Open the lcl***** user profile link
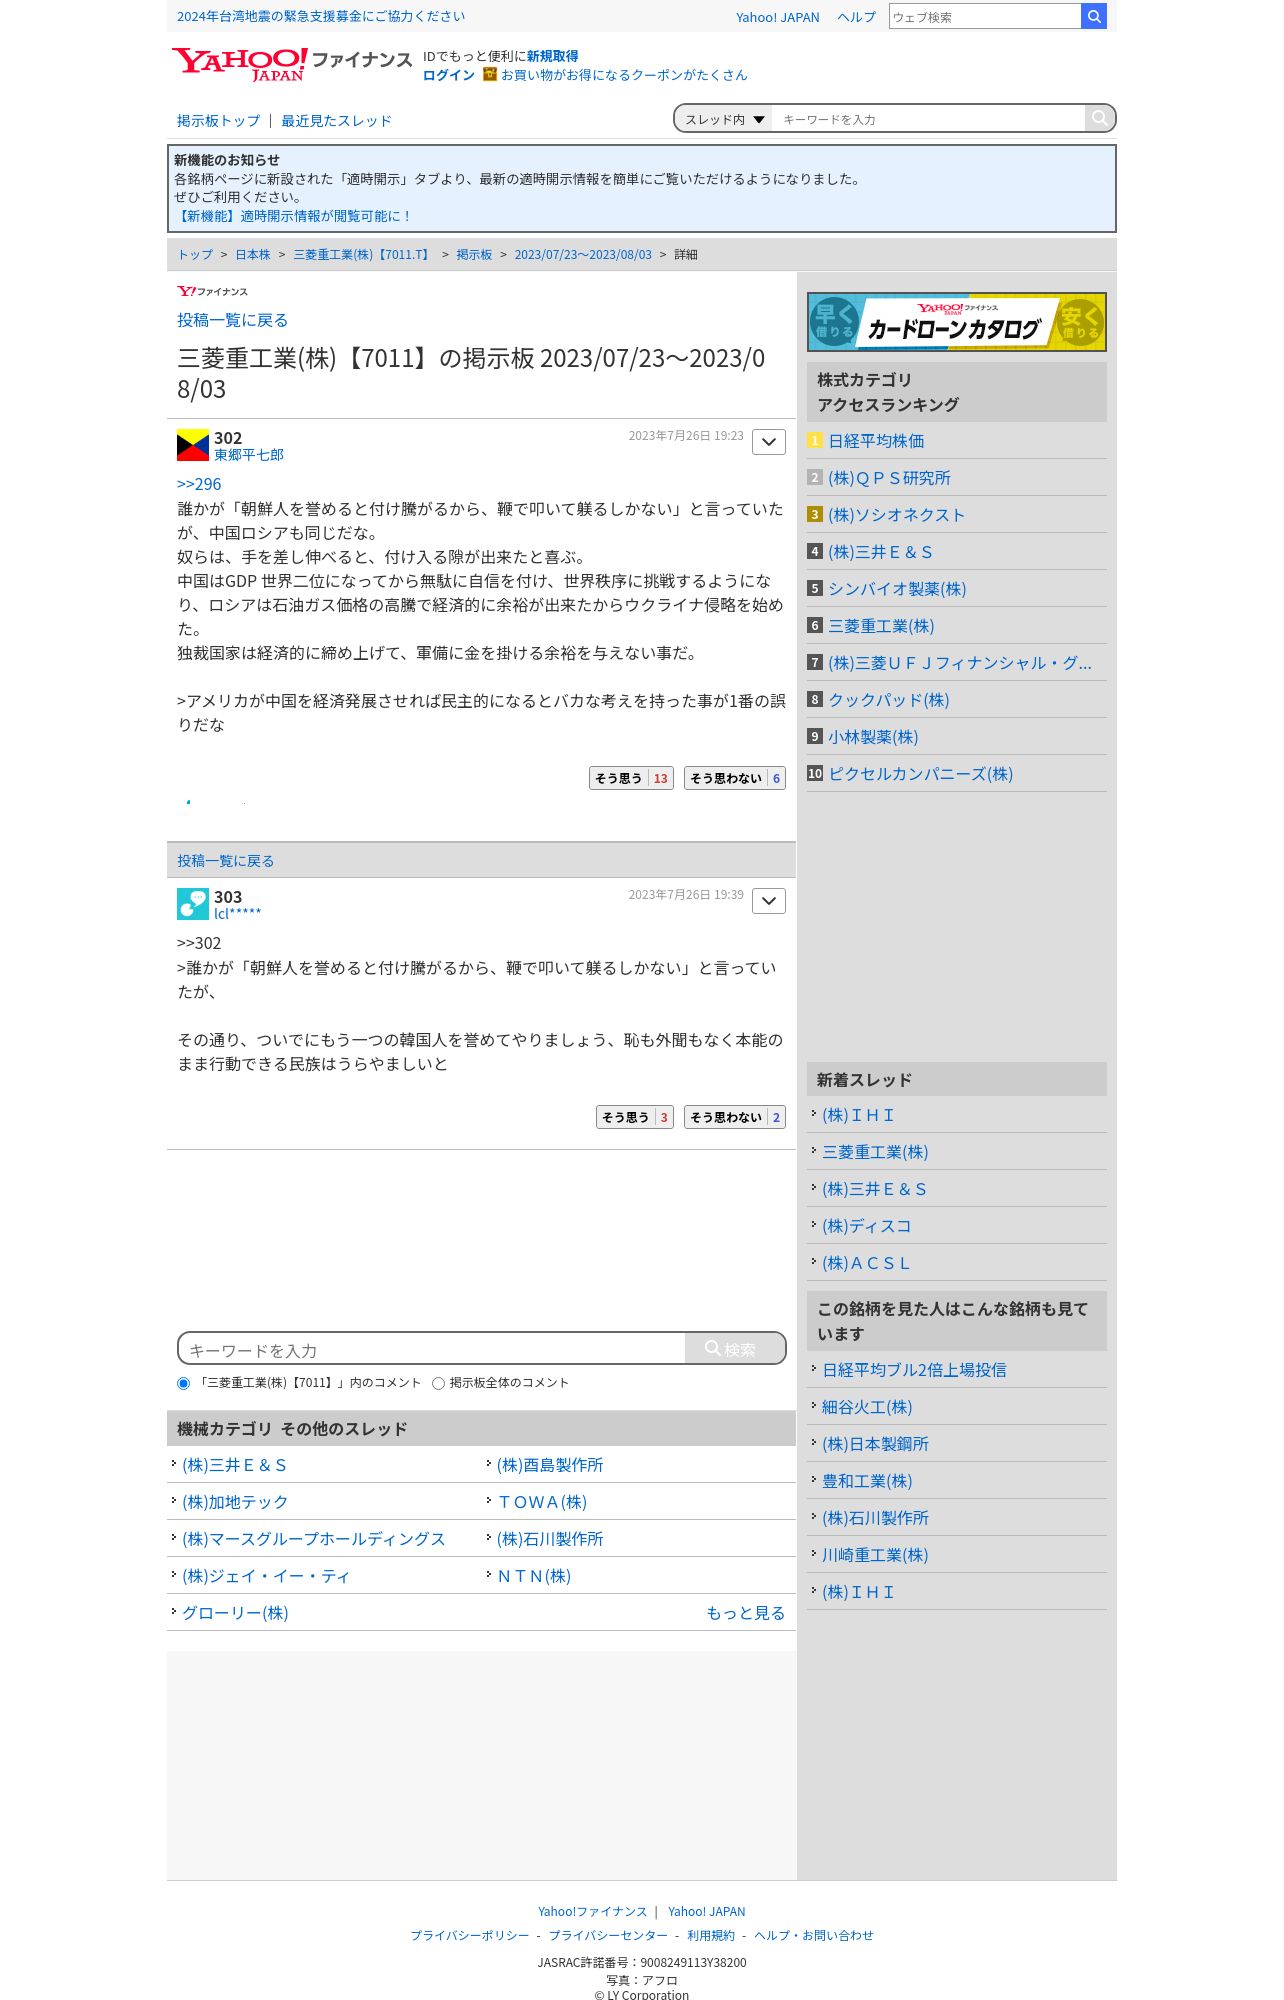This screenshot has height=2000, width=1284. [x=237, y=914]
